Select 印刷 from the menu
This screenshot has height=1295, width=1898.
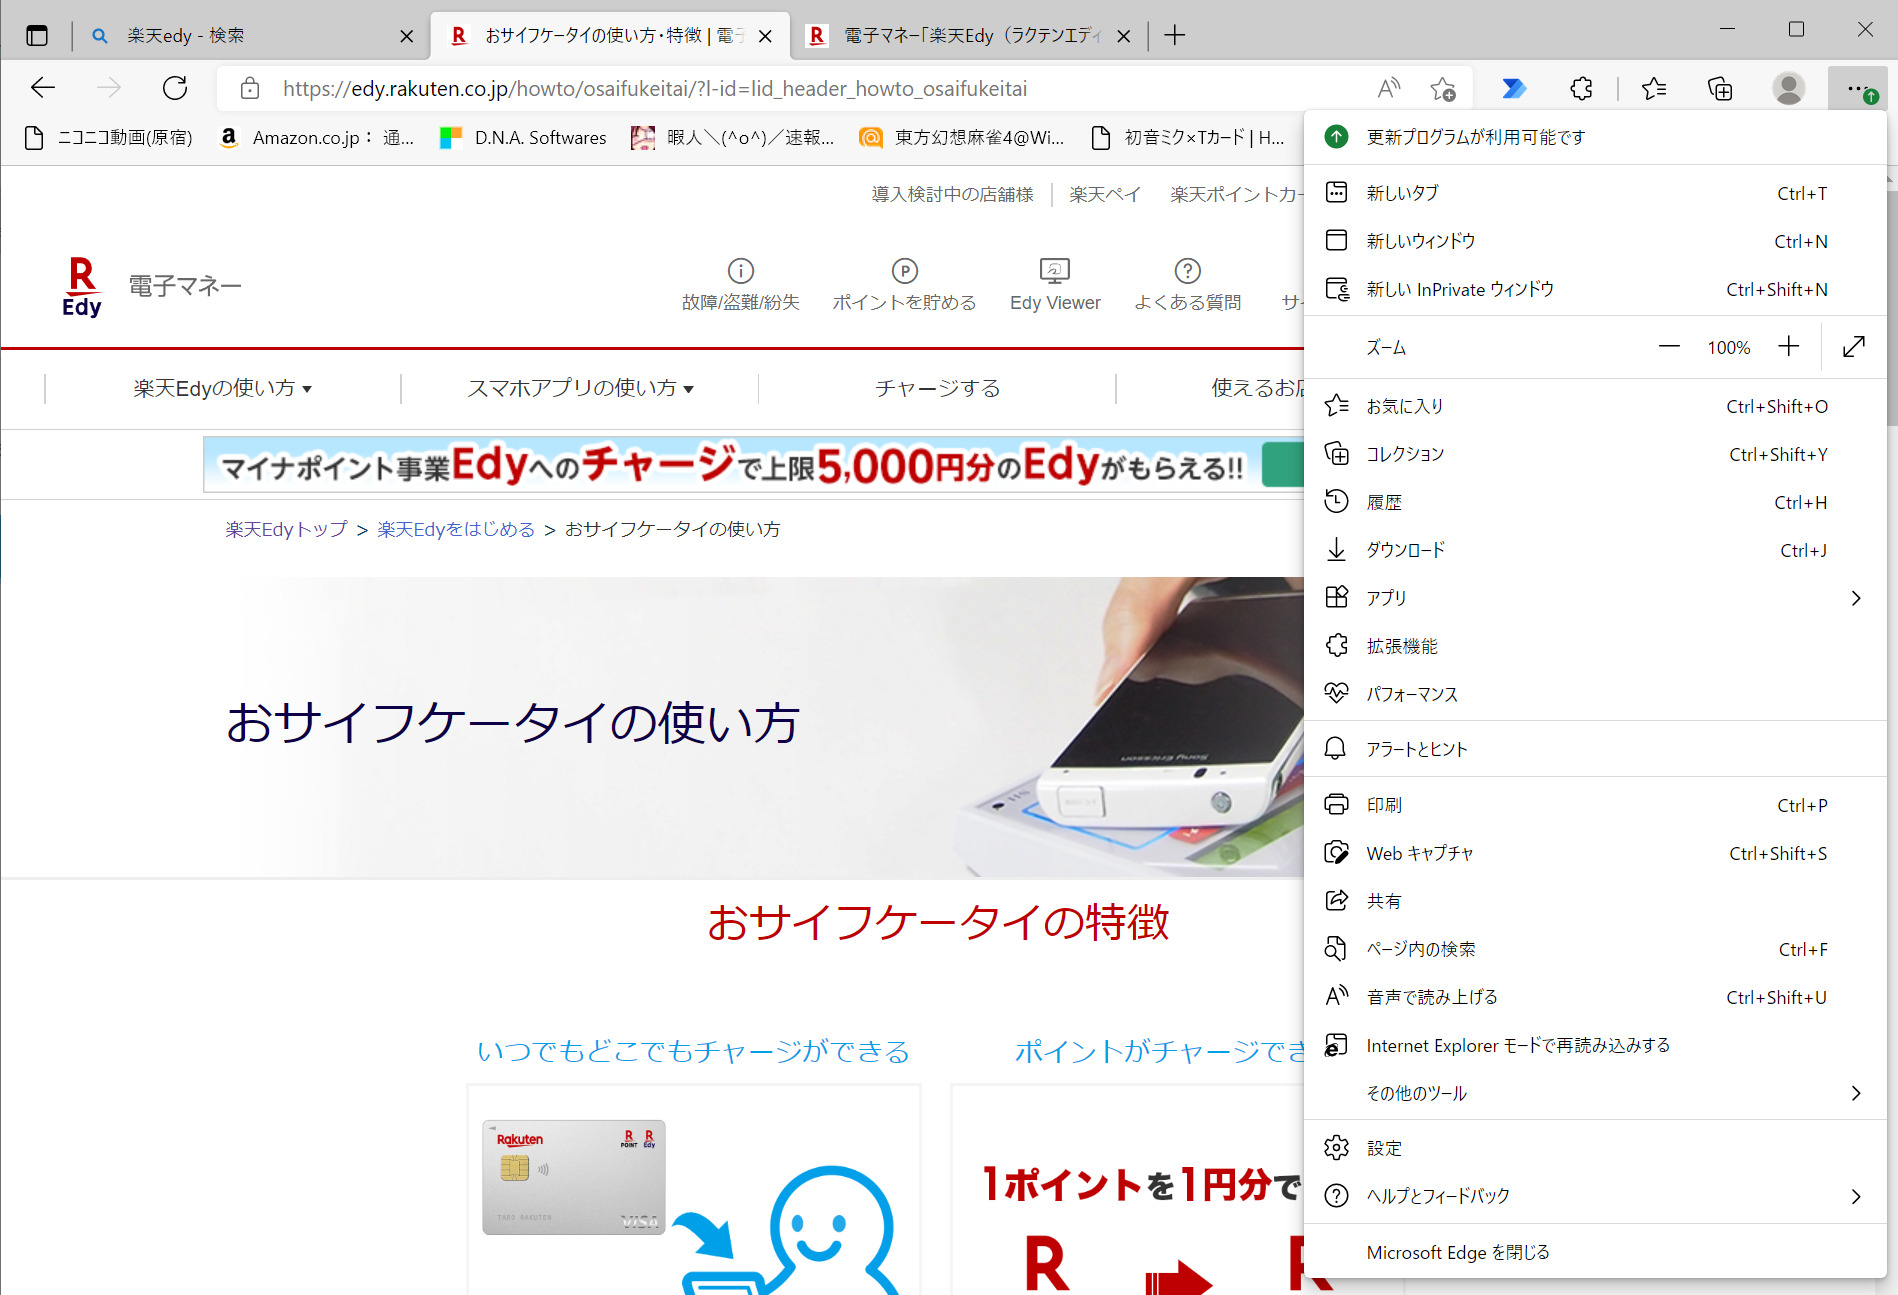(x=1595, y=805)
